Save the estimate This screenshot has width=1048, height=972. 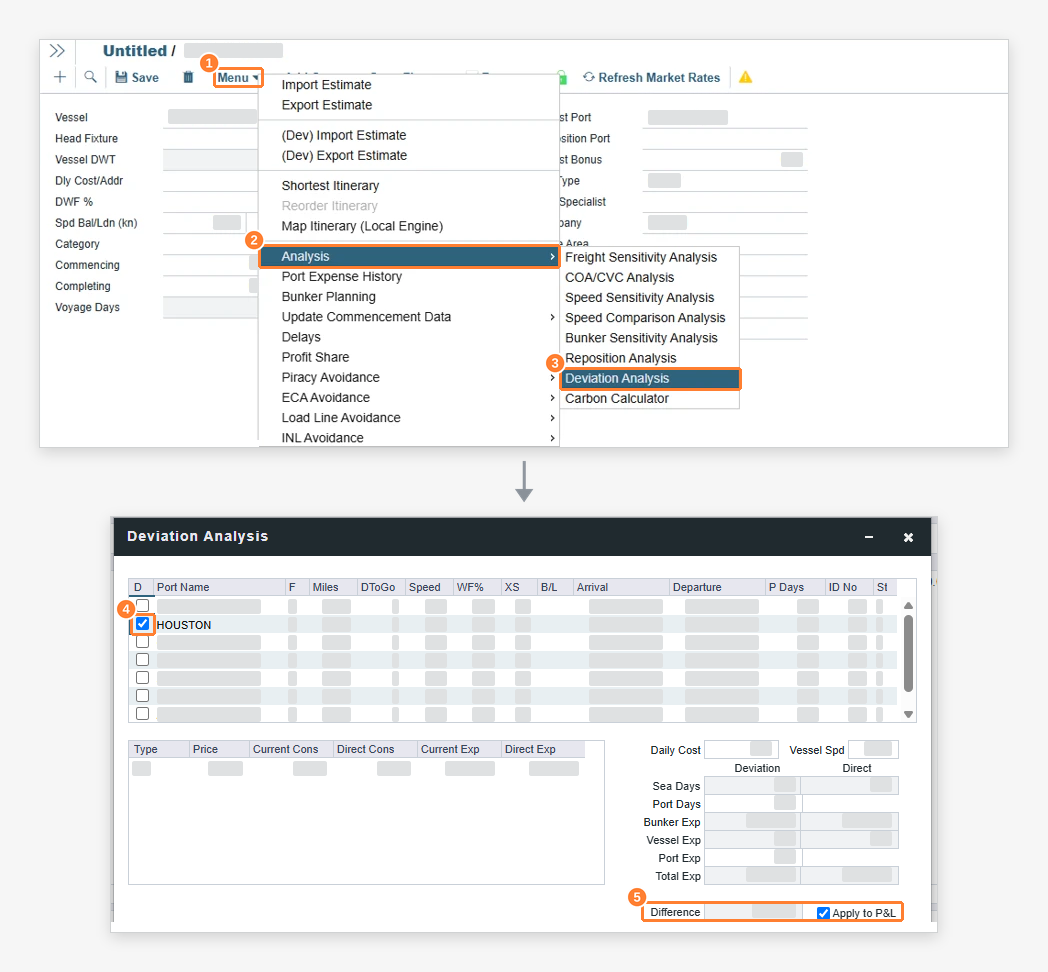(137, 78)
